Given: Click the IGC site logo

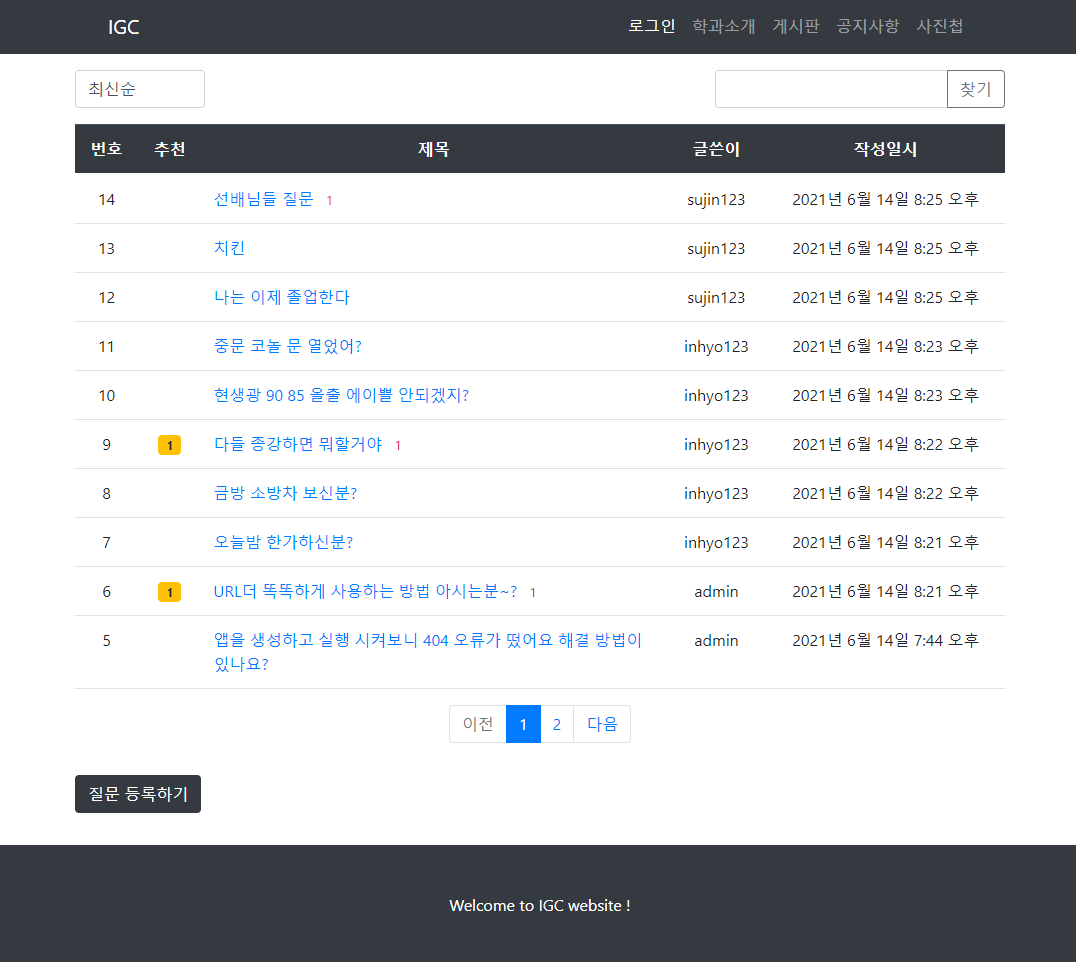Looking at the screenshot, I should tap(122, 26).
